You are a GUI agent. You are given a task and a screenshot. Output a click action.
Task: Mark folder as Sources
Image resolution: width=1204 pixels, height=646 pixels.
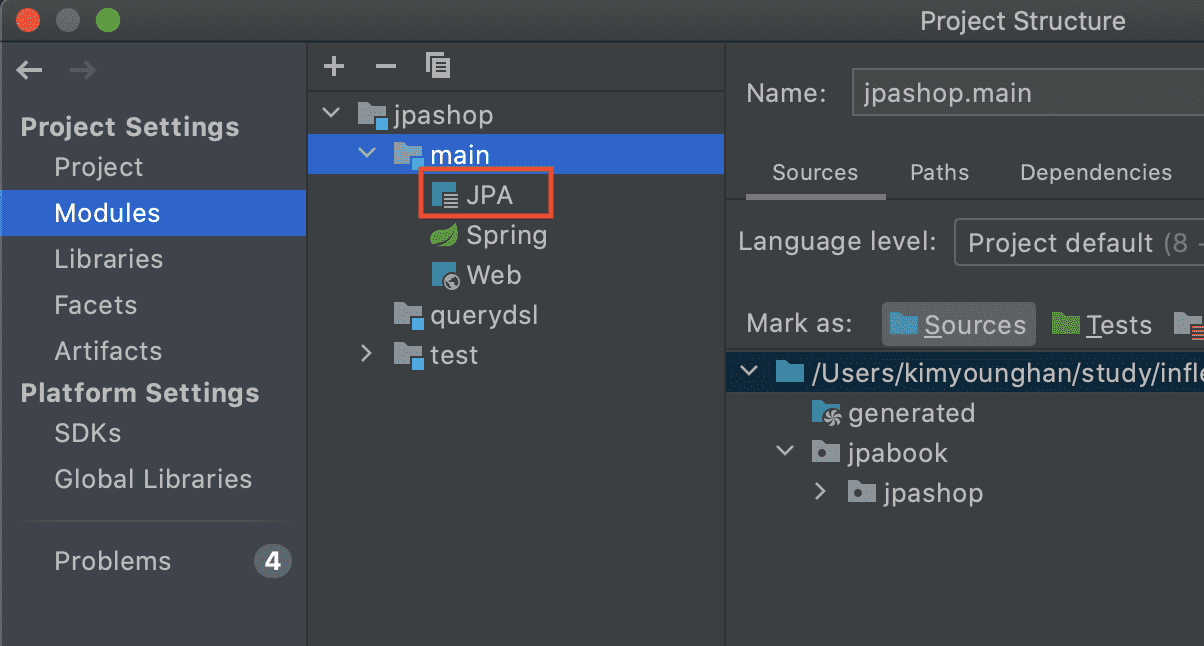tap(959, 324)
